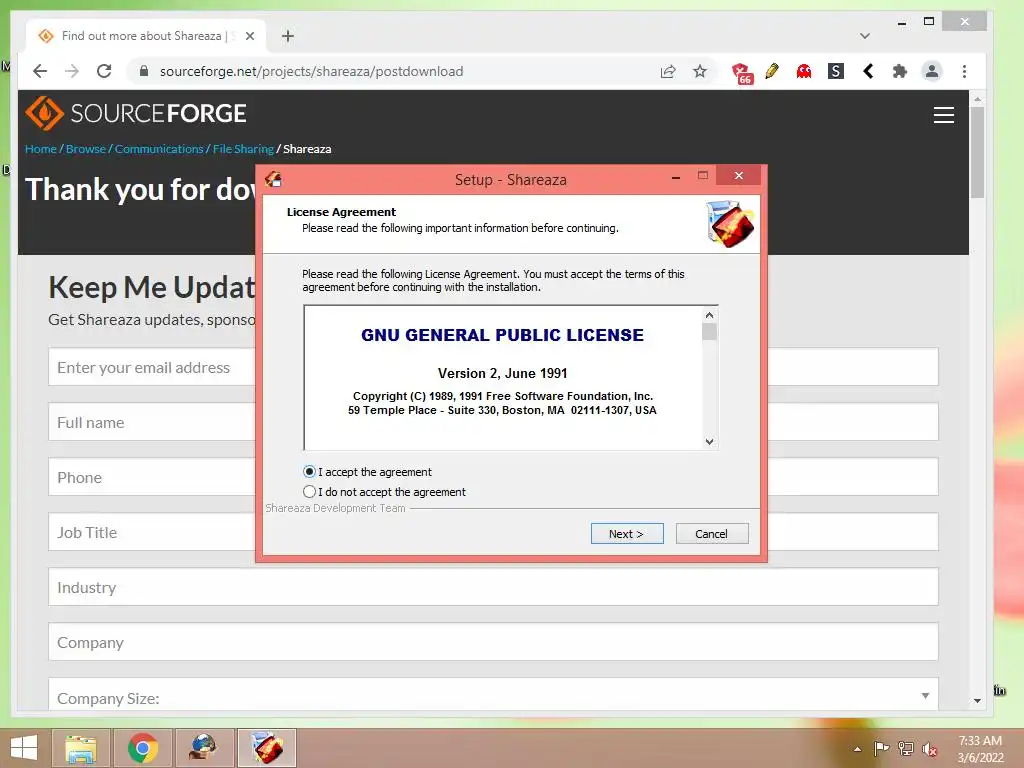The width and height of the screenshot is (1024, 768).
Task: Open the red extension with 66 badge
Action: [x=742, y=72]
